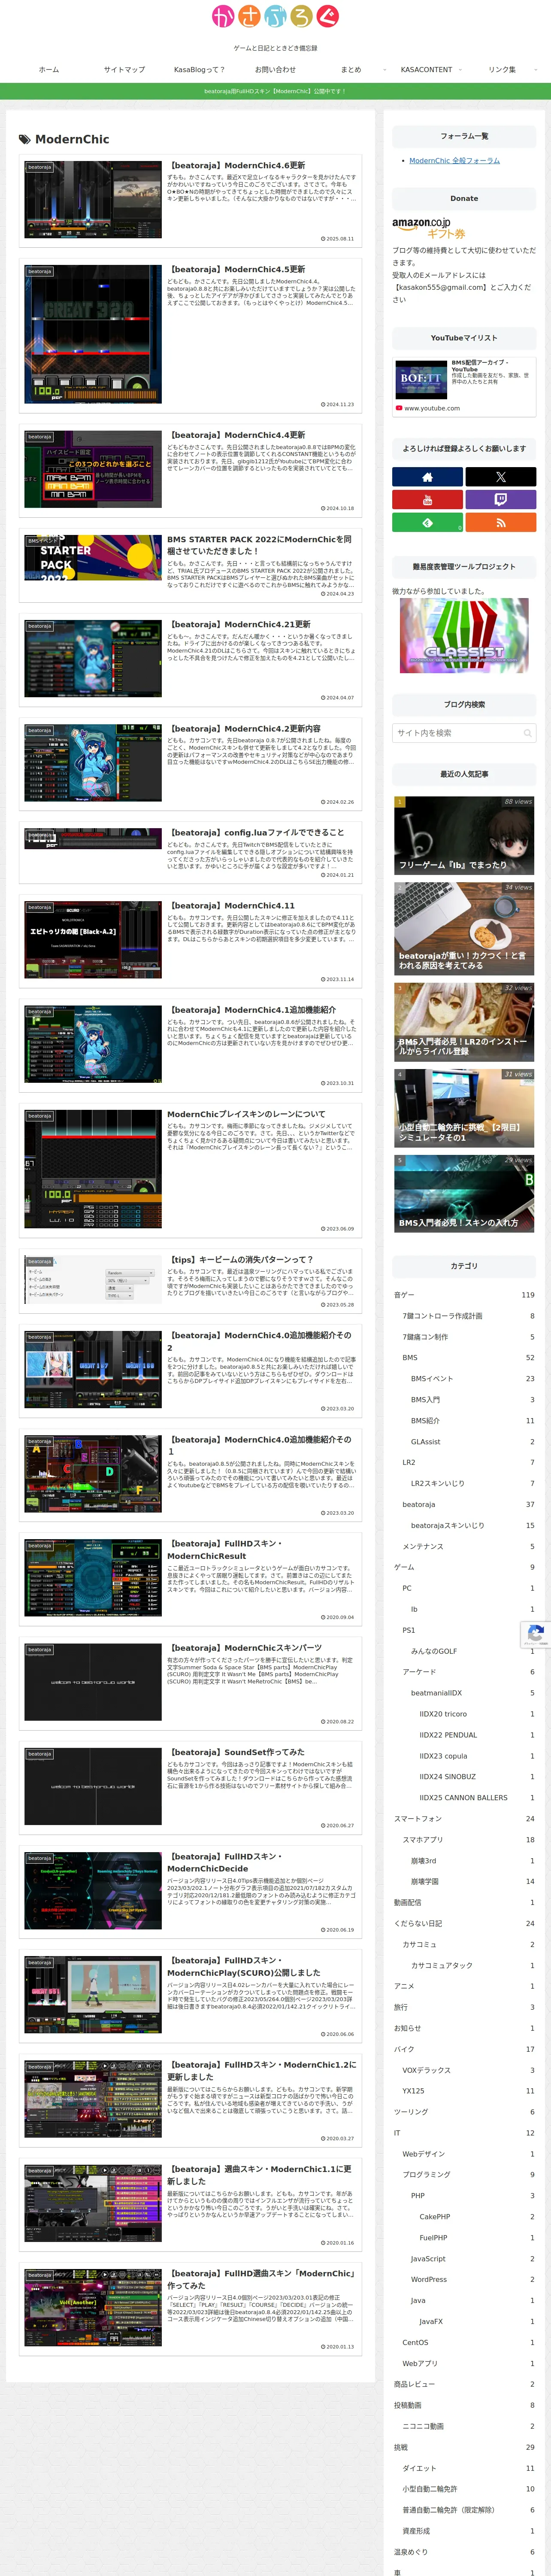
Task: Open the home icon button in sidebar
Action: pos(427,477)
